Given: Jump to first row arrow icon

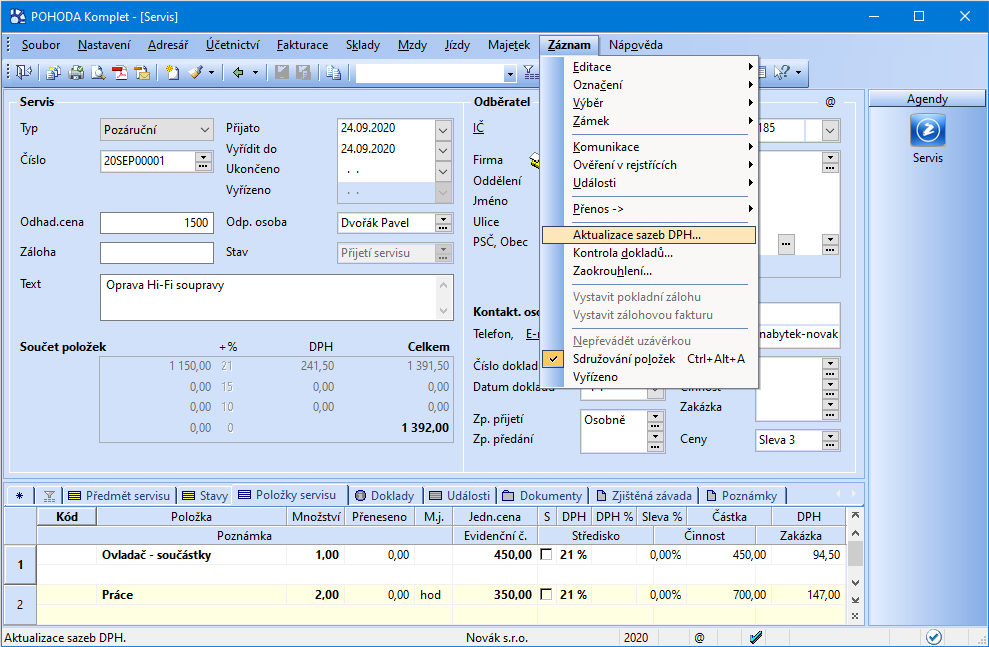Looking at the screenshot, I should (855, 515).
